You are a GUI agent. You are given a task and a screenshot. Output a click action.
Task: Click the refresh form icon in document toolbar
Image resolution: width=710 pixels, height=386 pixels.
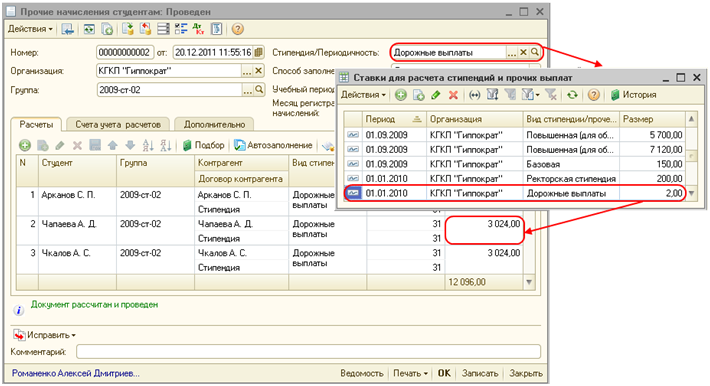pos(89,29)
